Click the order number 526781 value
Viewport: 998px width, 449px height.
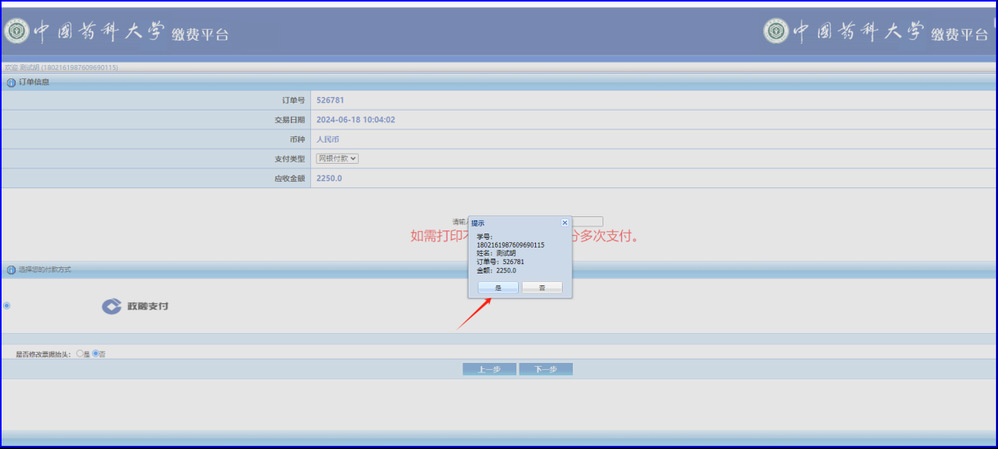pos(330,100)
